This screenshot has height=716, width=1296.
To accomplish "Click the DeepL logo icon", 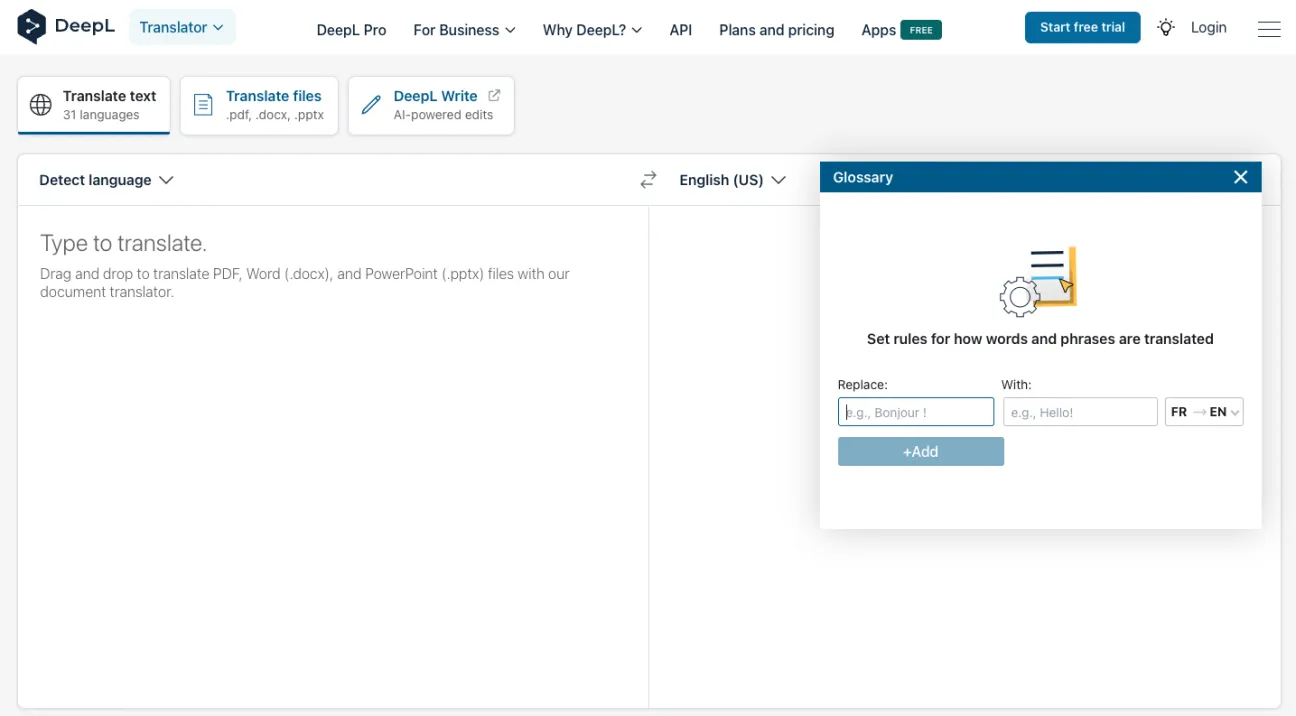I will coord(32,27).
